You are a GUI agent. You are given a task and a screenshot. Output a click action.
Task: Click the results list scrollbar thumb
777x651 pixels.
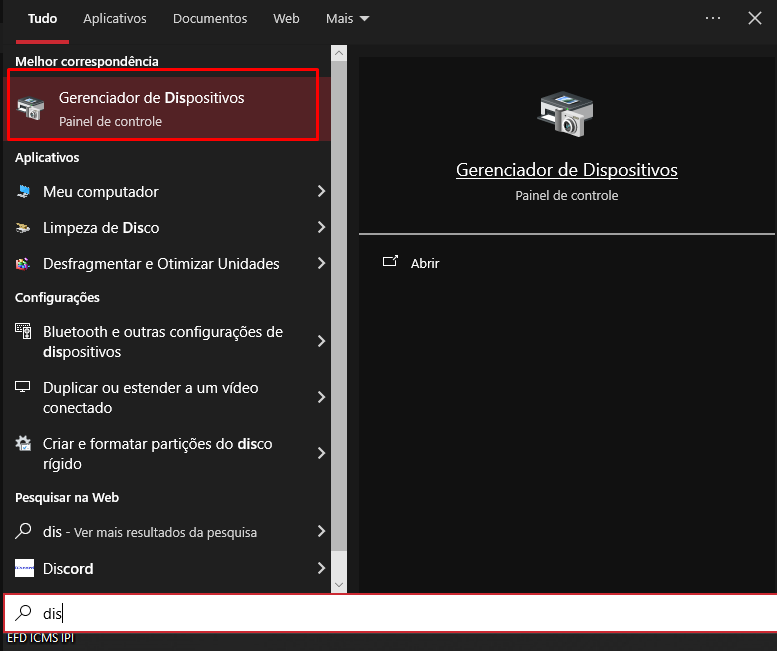pos(339,306)
